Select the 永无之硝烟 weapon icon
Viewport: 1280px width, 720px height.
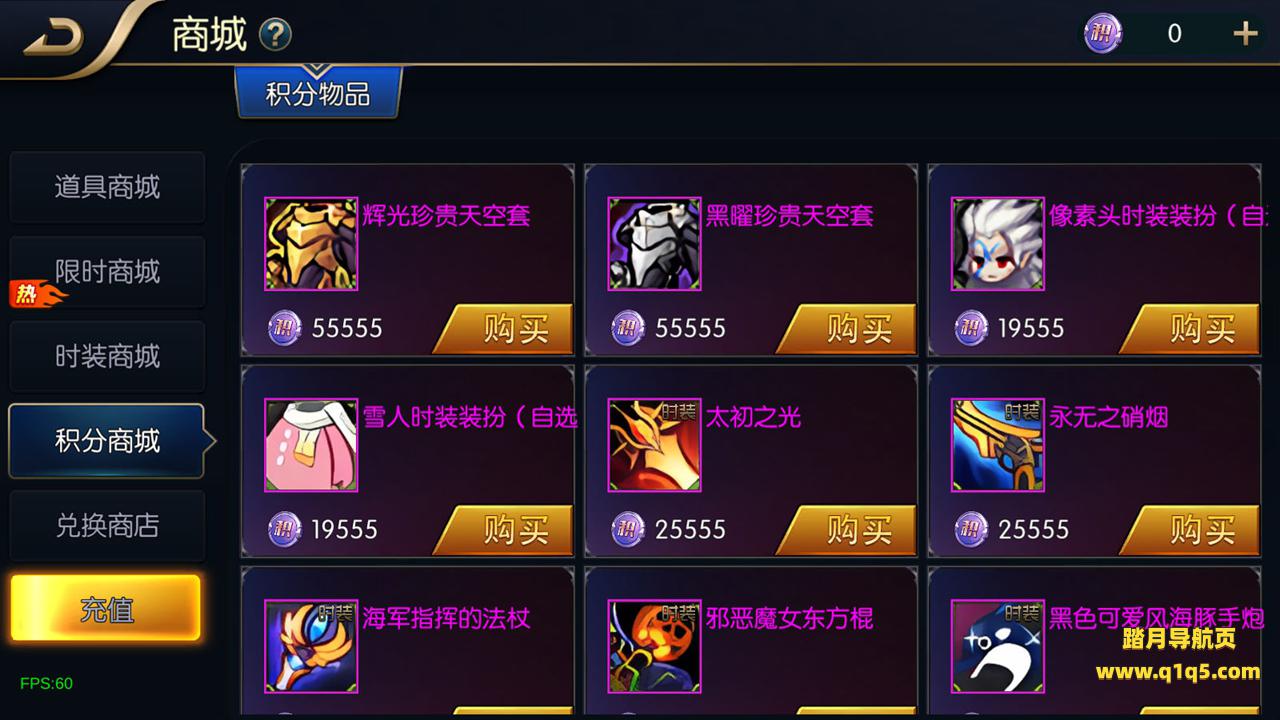point(997,445)
